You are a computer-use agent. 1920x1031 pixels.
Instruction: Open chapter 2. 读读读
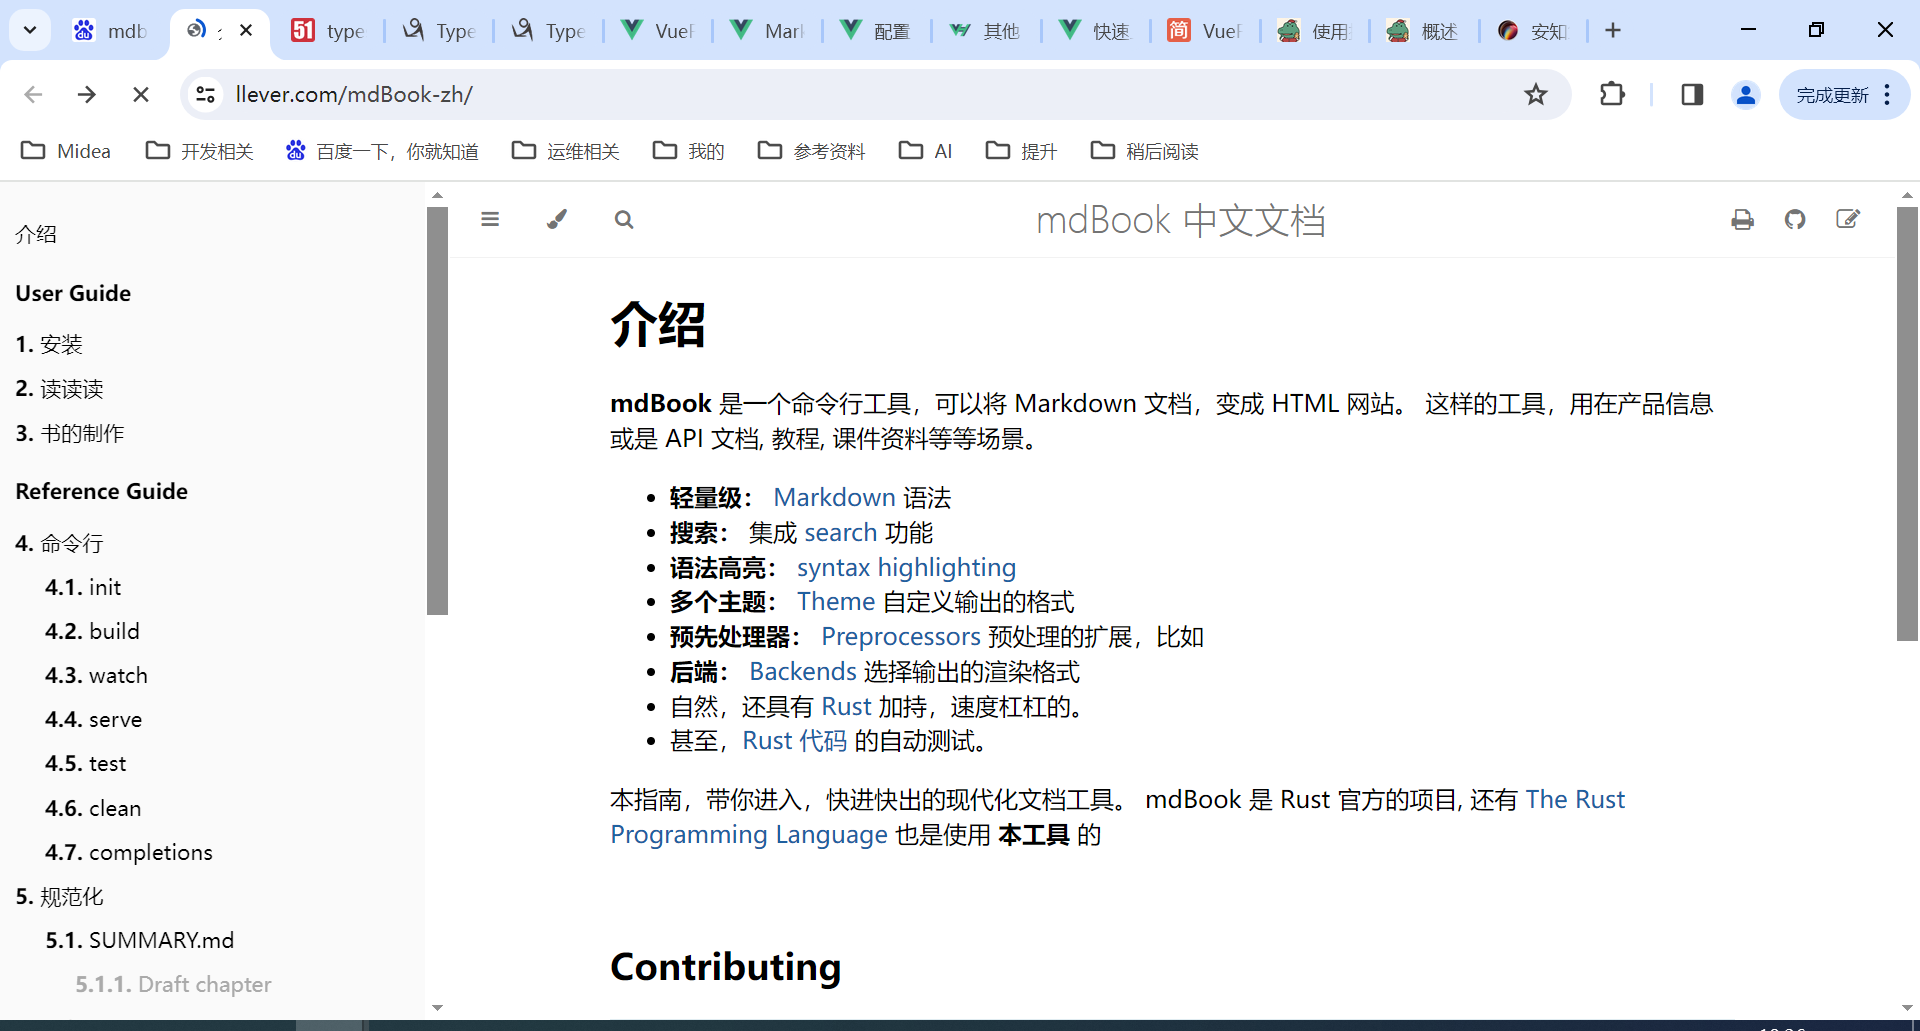click(59, 389)
